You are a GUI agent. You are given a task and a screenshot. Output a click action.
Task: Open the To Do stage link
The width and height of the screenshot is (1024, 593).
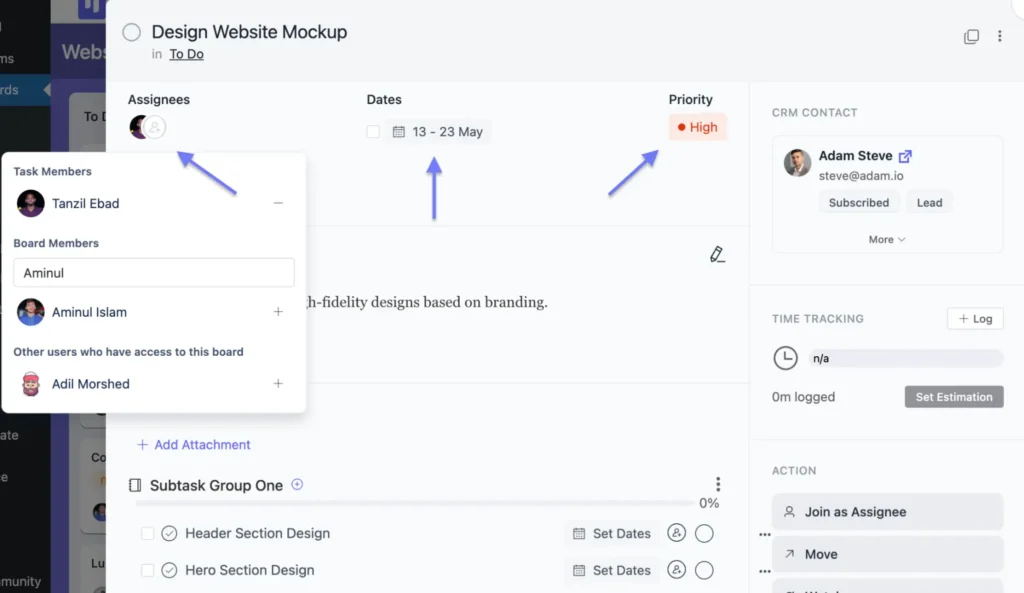coord(186,54)
